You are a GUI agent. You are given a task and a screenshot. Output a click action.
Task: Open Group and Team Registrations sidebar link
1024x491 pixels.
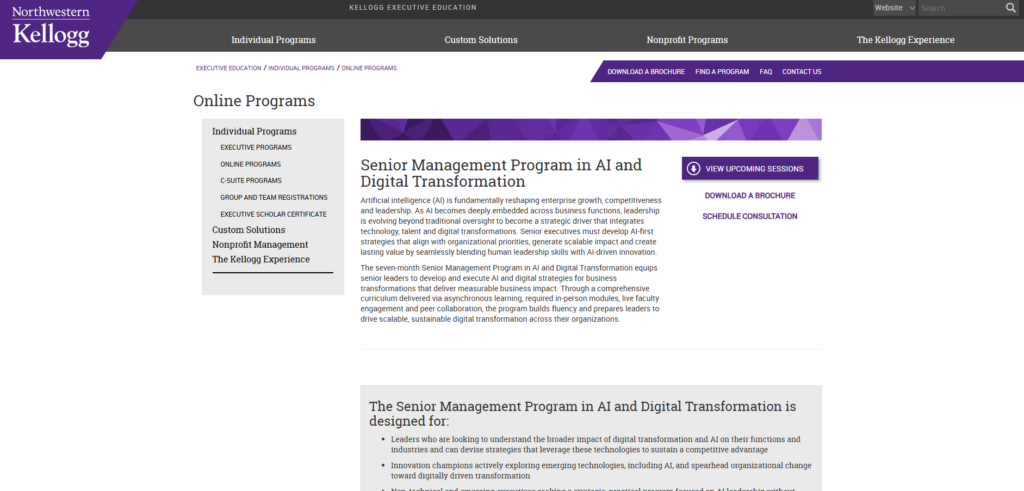(274, 197)
